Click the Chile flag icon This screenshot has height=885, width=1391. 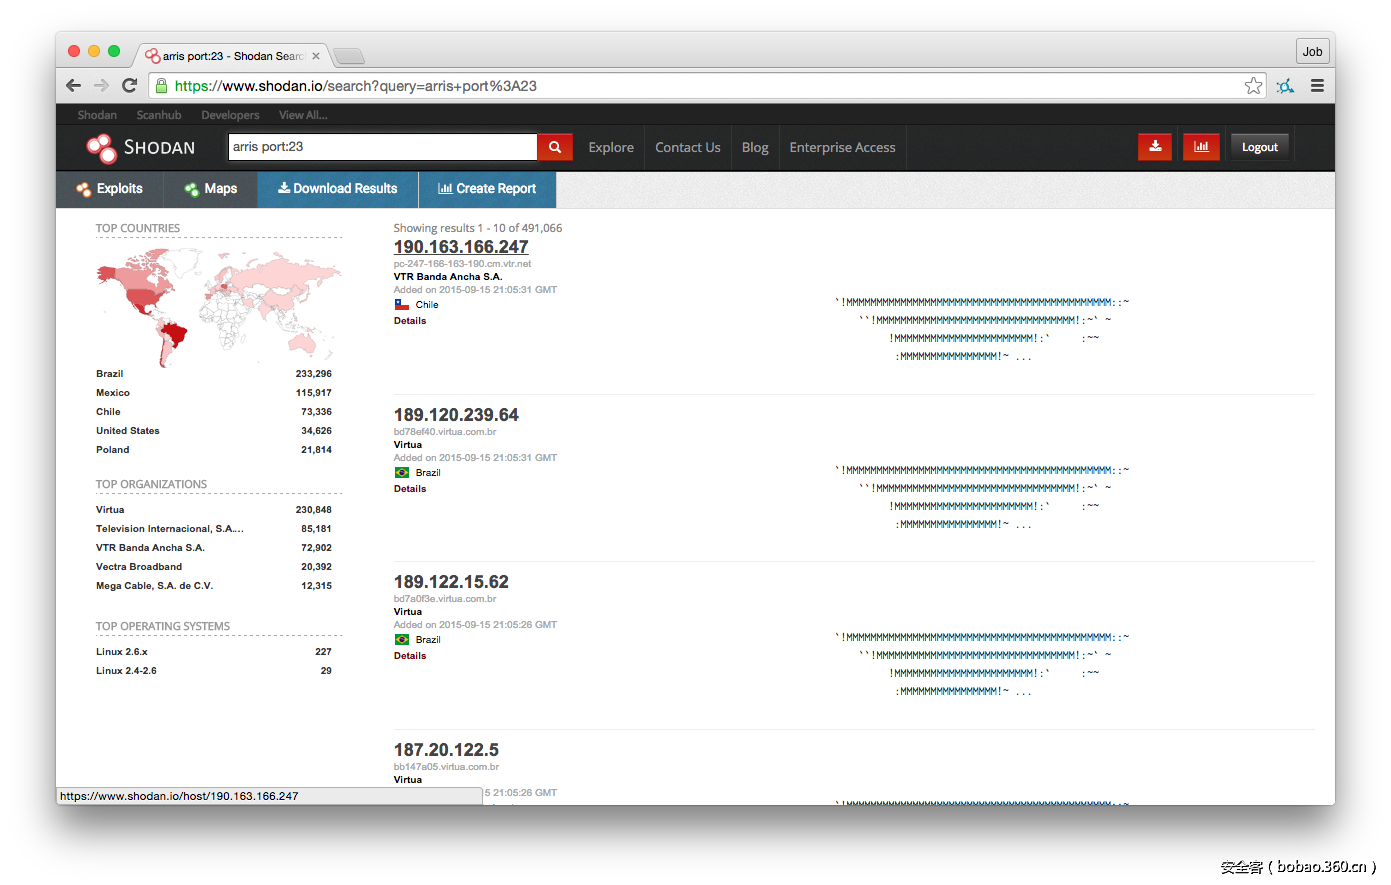(401, 305)
